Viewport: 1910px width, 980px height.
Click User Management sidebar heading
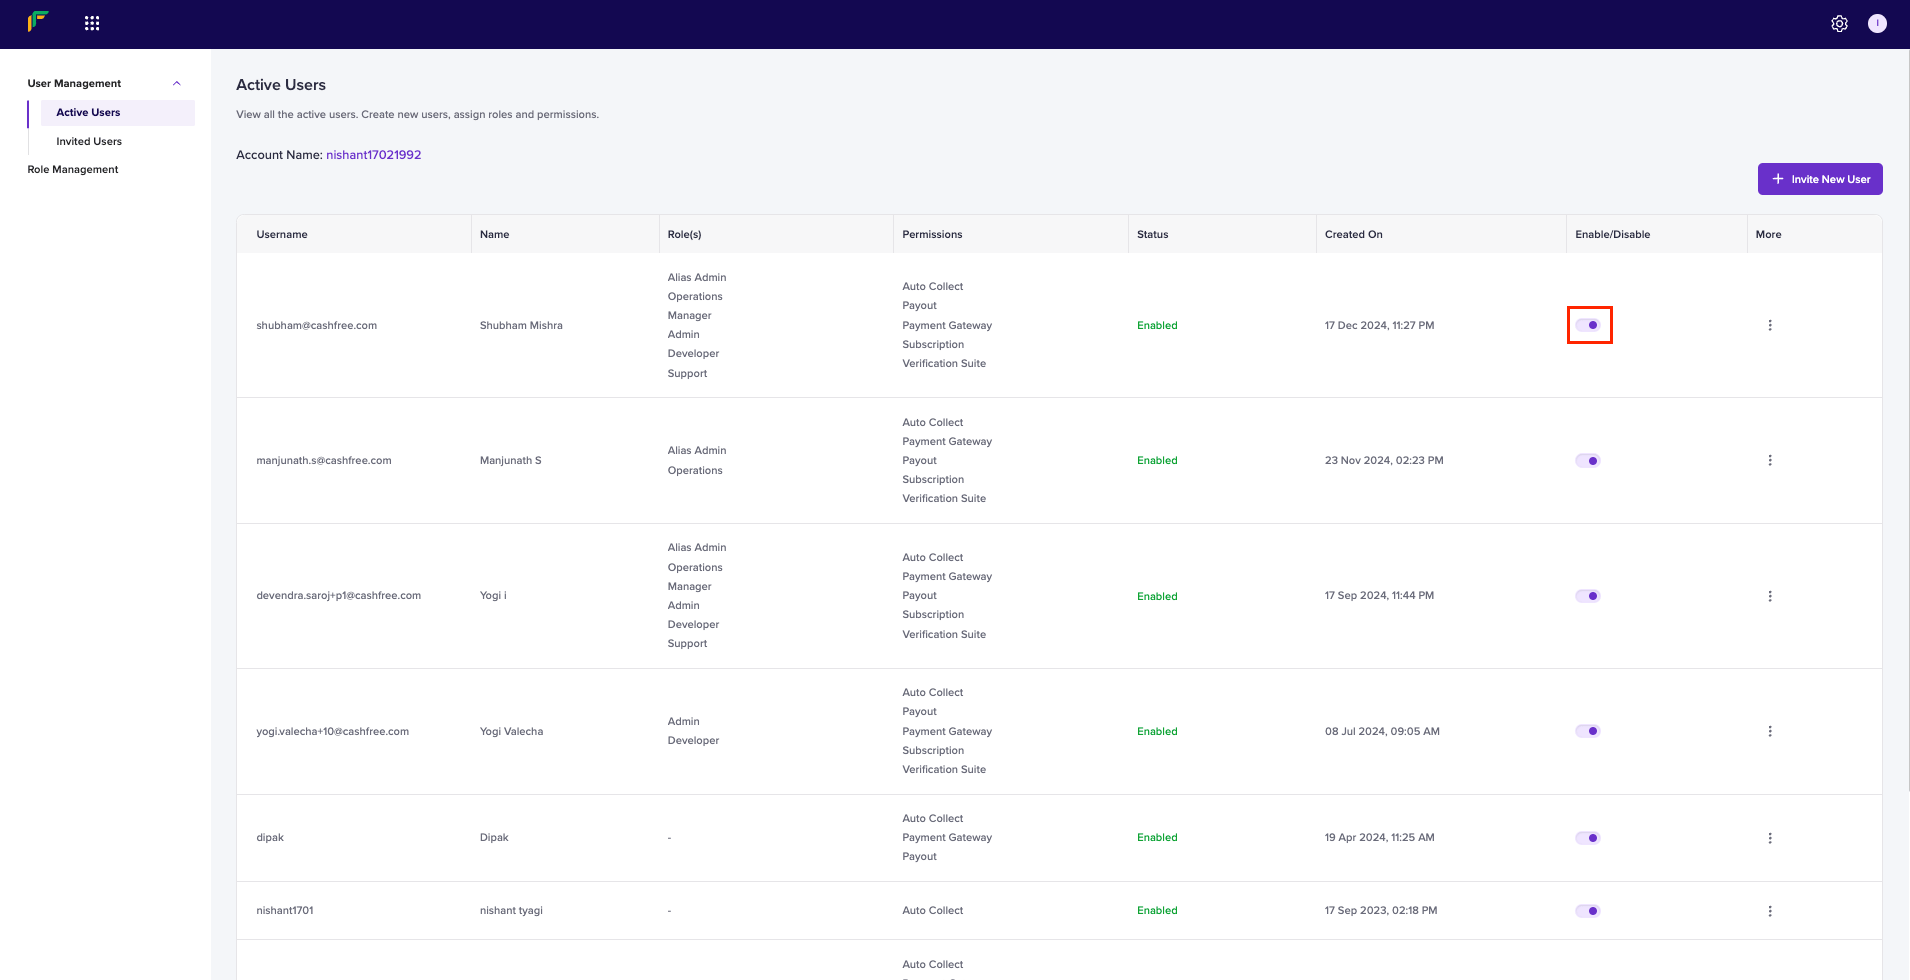click(74, 83)
